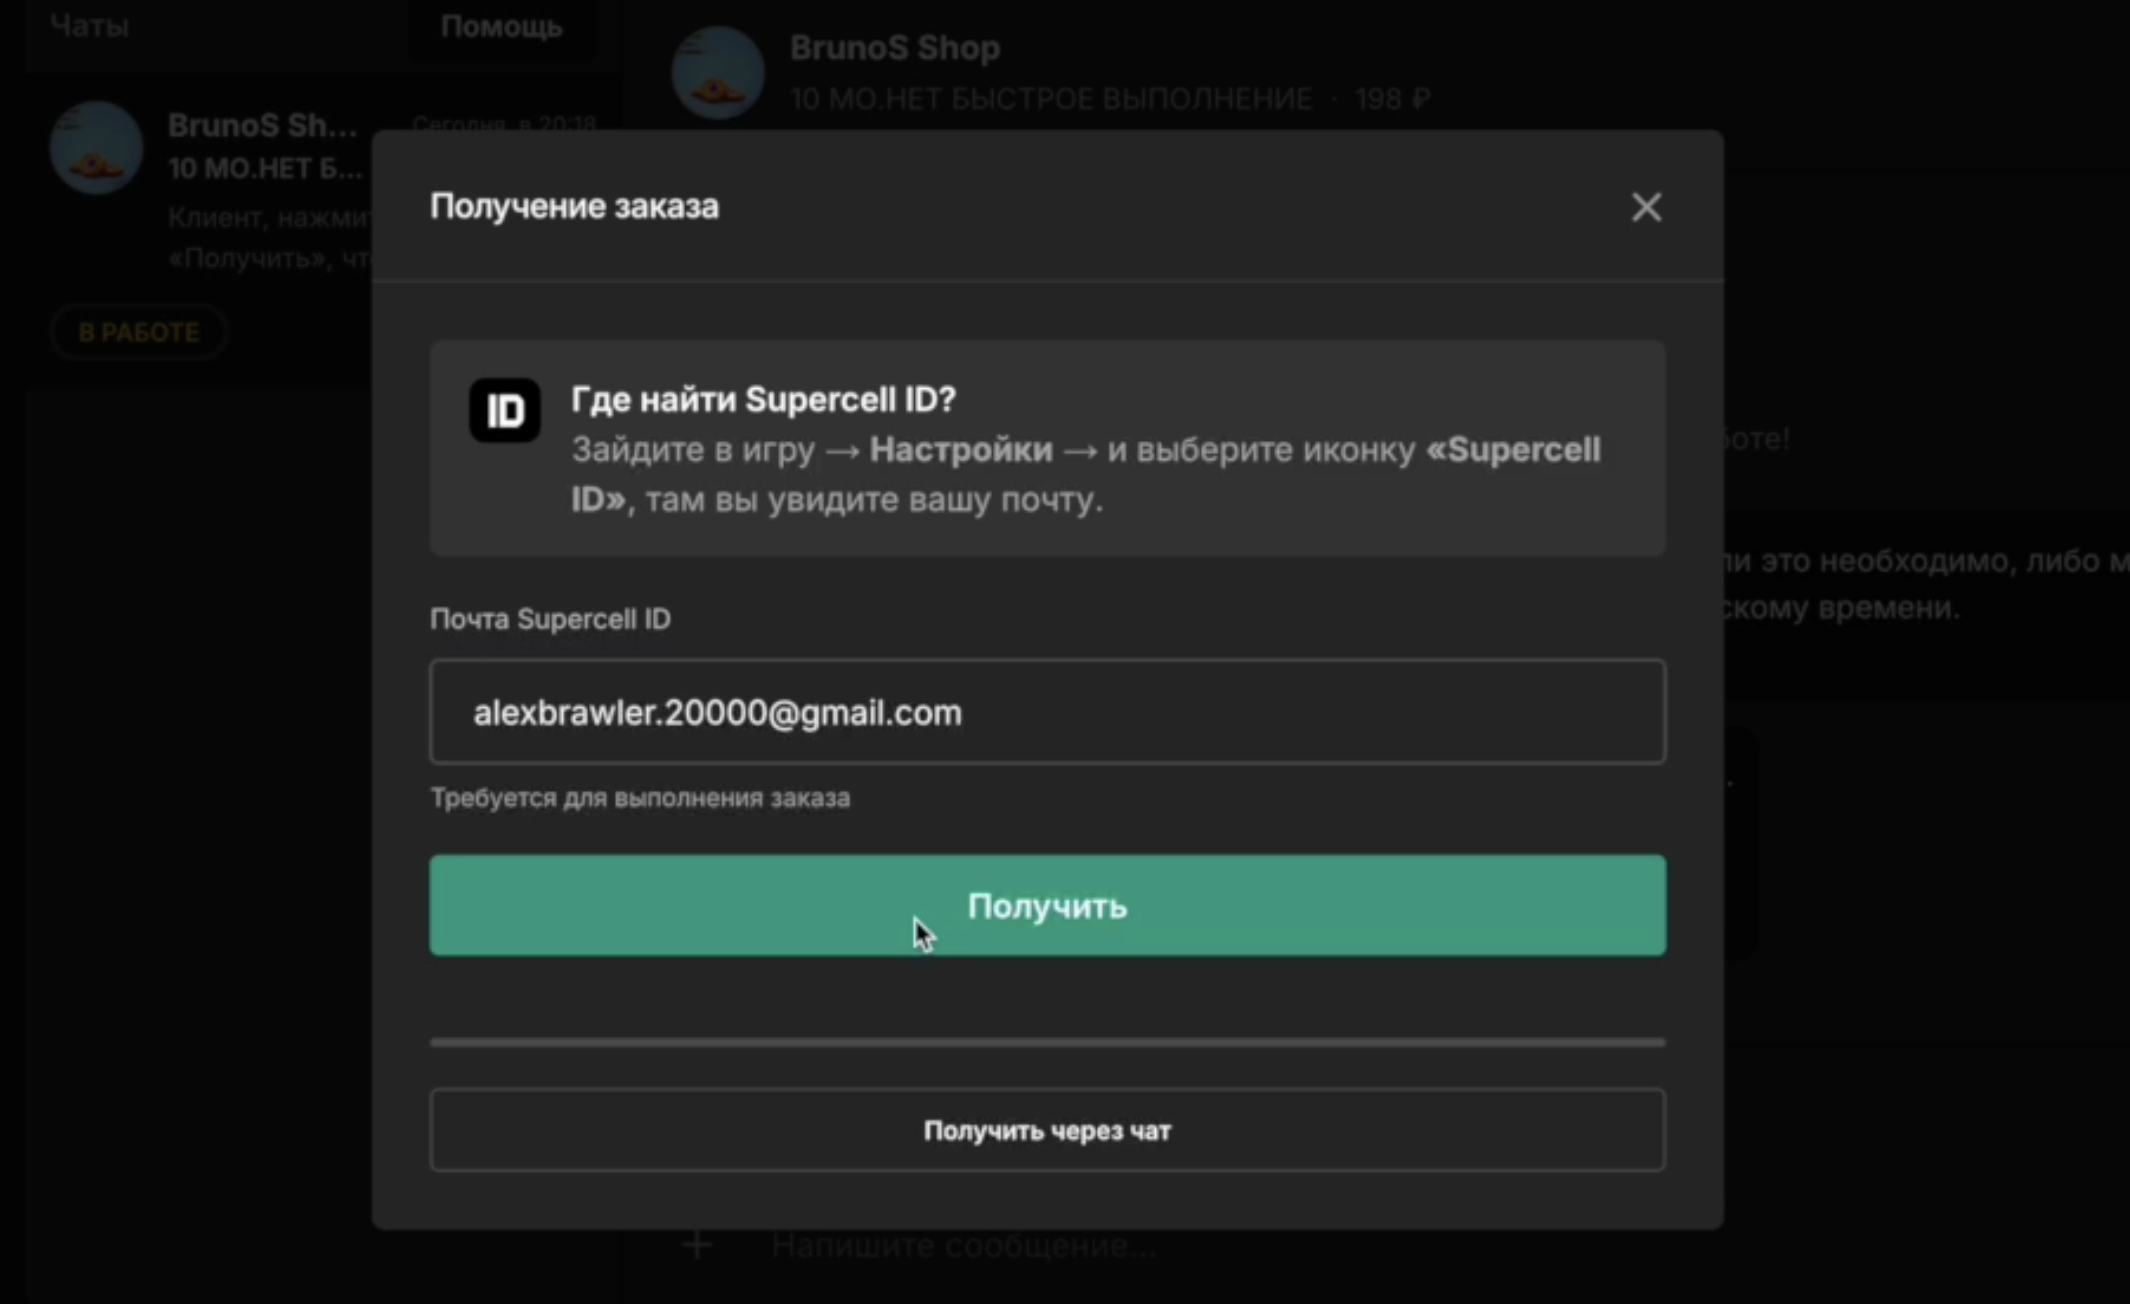Click the plus attachment icon
The width and height of the screenshot is (2130, 1304).
[x=697, y=1245]
